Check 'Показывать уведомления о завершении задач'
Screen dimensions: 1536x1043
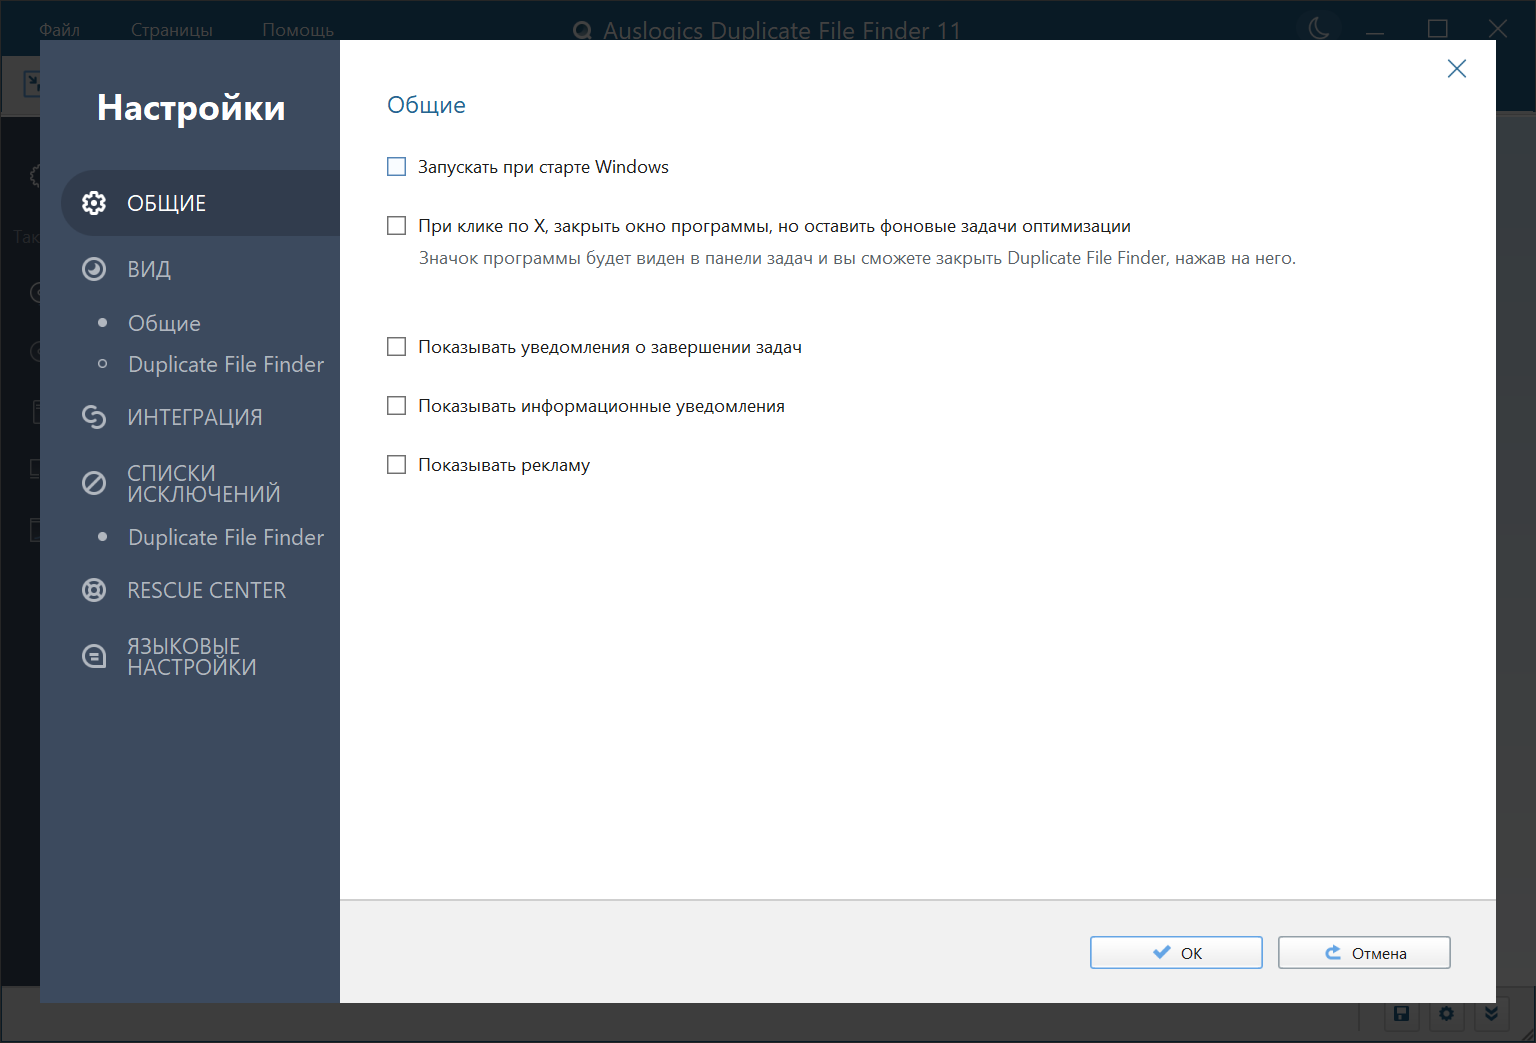pos(397,347)
